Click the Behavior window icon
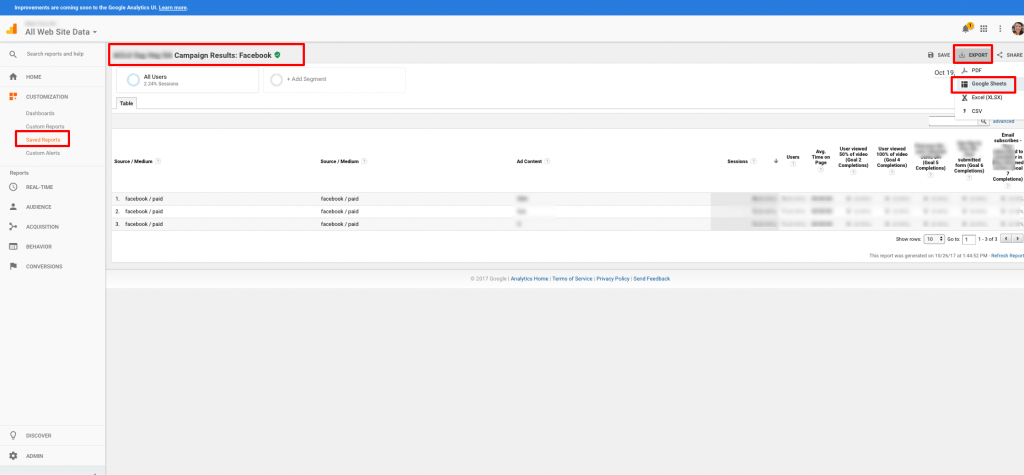 [12, 247]
